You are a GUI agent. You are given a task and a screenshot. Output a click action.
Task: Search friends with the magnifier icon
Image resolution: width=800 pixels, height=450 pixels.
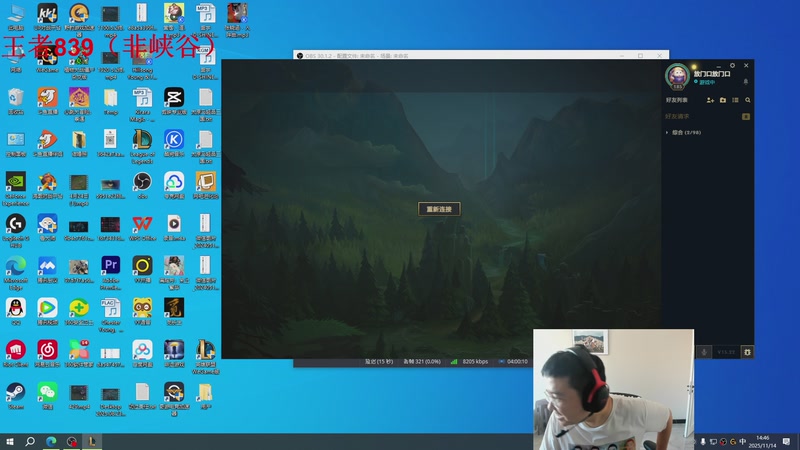(x=748, y=100)
